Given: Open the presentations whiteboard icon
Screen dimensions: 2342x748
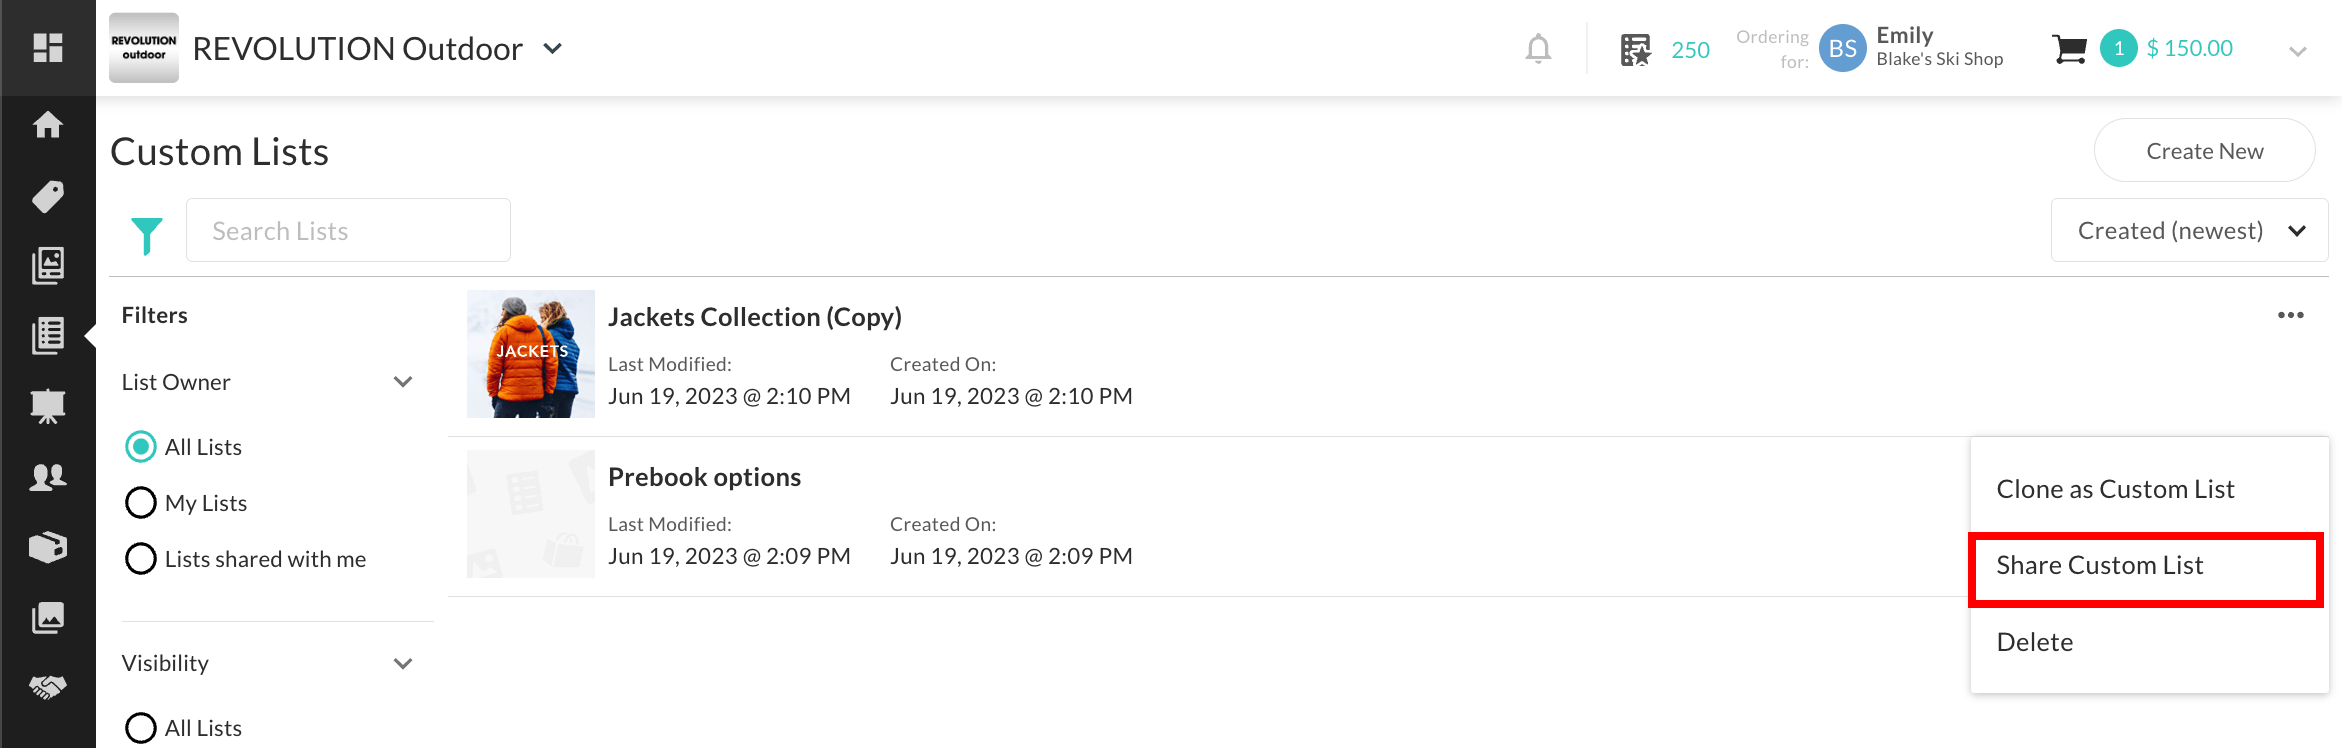Looking at the screenshot, I should (x=46, y=406).
